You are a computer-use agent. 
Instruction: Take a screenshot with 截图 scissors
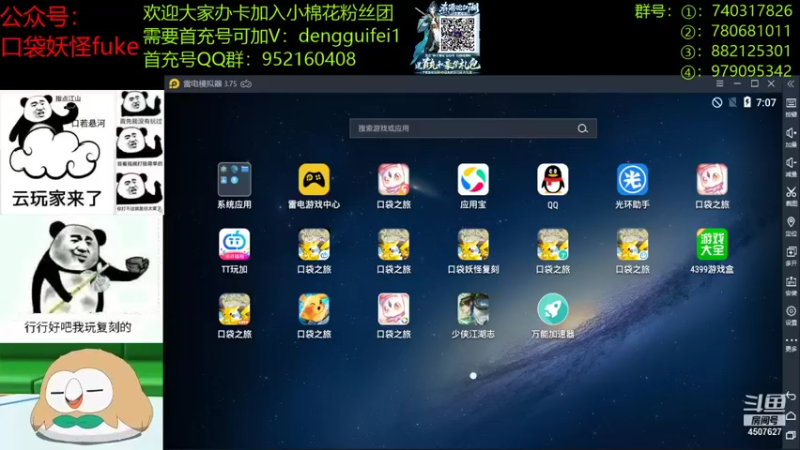coord(791,196)
